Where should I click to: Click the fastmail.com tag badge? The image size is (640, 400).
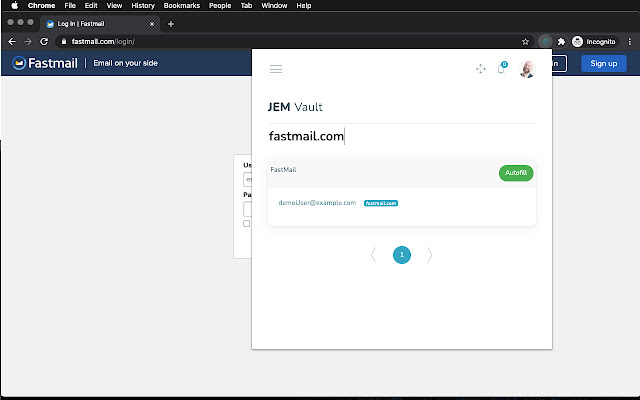click(381, 203)
